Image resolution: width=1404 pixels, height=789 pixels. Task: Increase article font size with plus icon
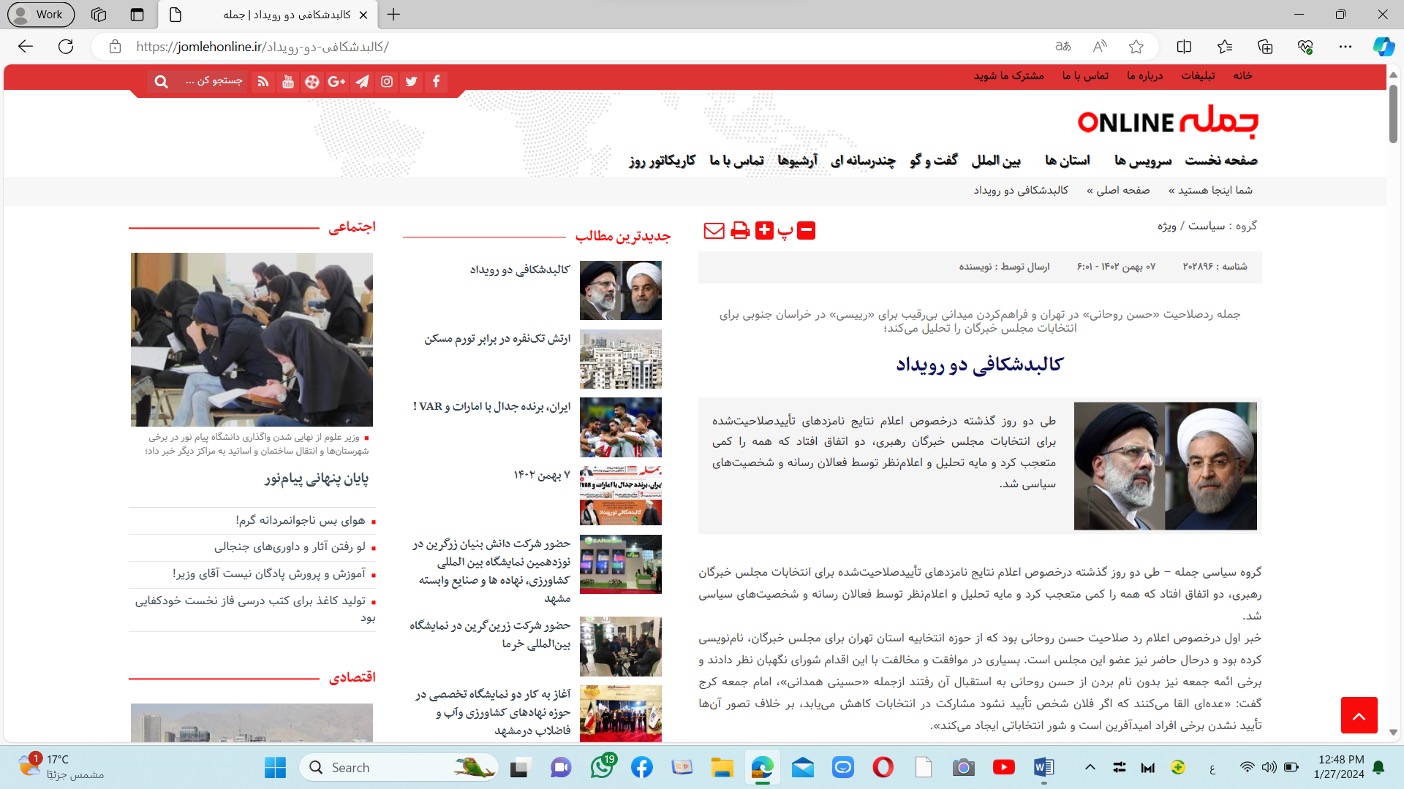(764, 231)
